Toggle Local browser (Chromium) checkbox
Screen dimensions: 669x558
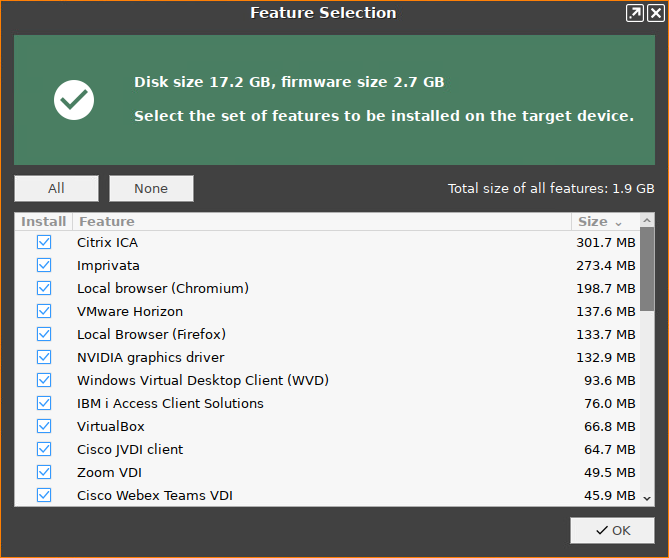44,288
